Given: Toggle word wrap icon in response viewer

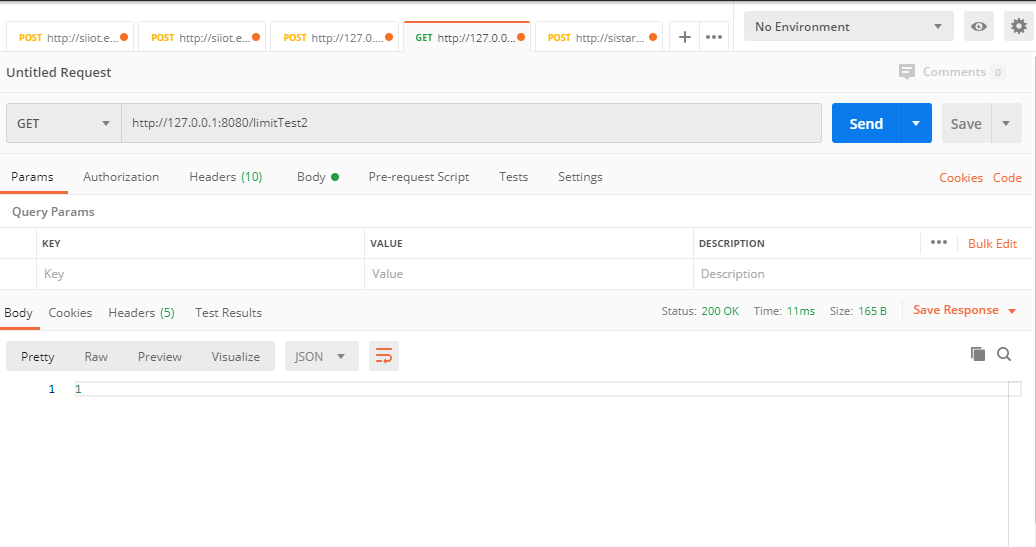Looking at the screenshot, I should pos(384,356).
